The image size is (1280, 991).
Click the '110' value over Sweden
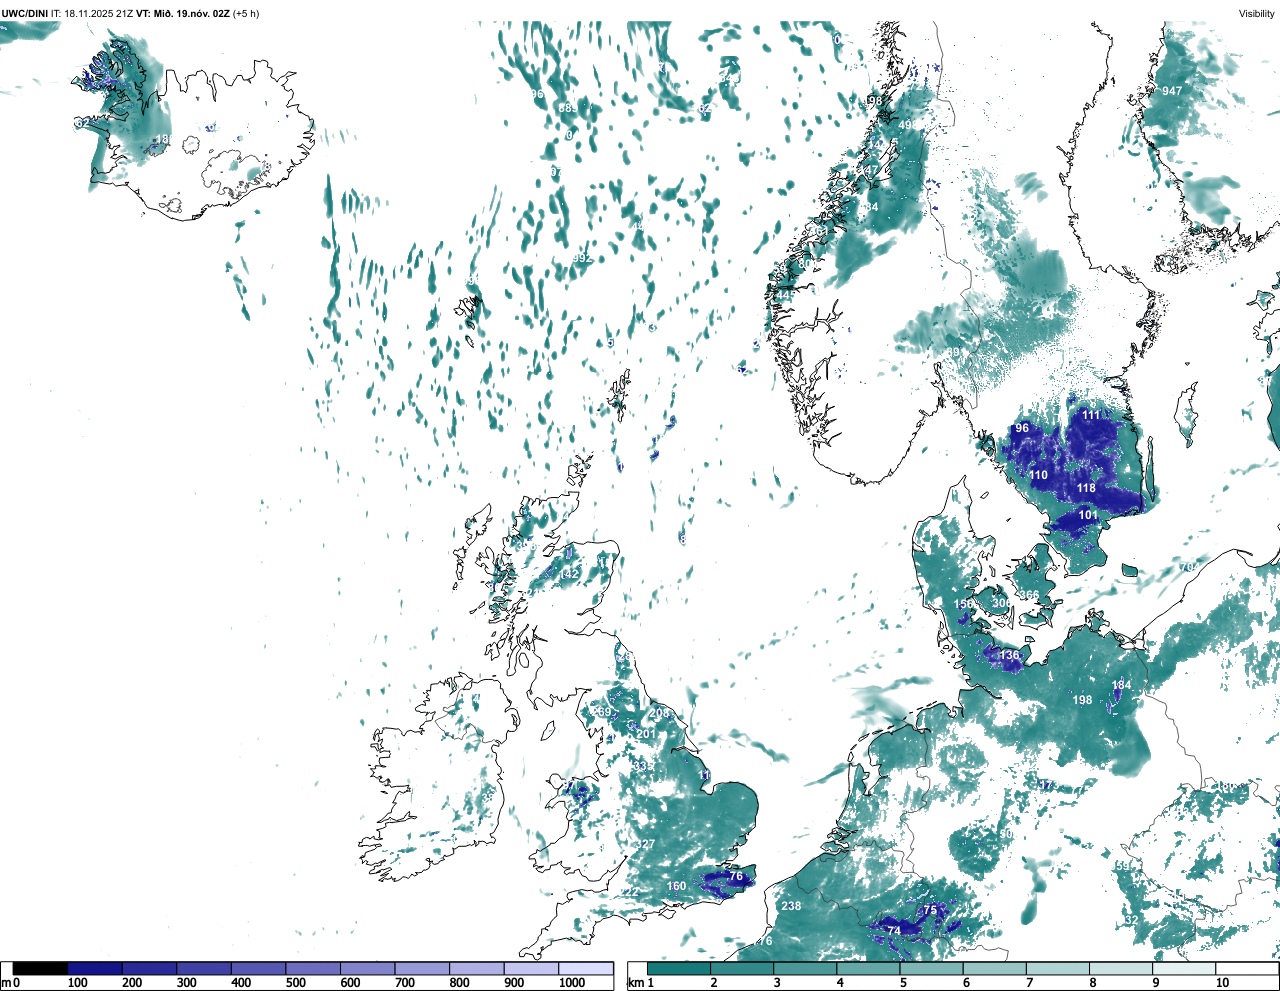click(1039, 475)
